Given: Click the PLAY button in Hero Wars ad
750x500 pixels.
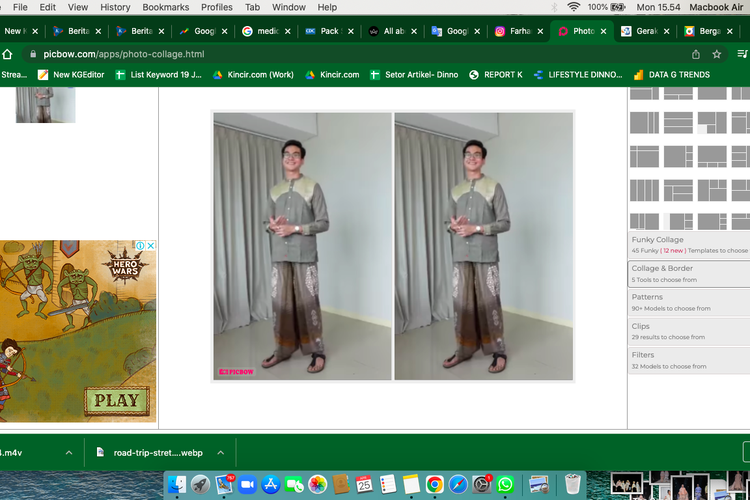Looking at the screenshot, I should point(116,401).
